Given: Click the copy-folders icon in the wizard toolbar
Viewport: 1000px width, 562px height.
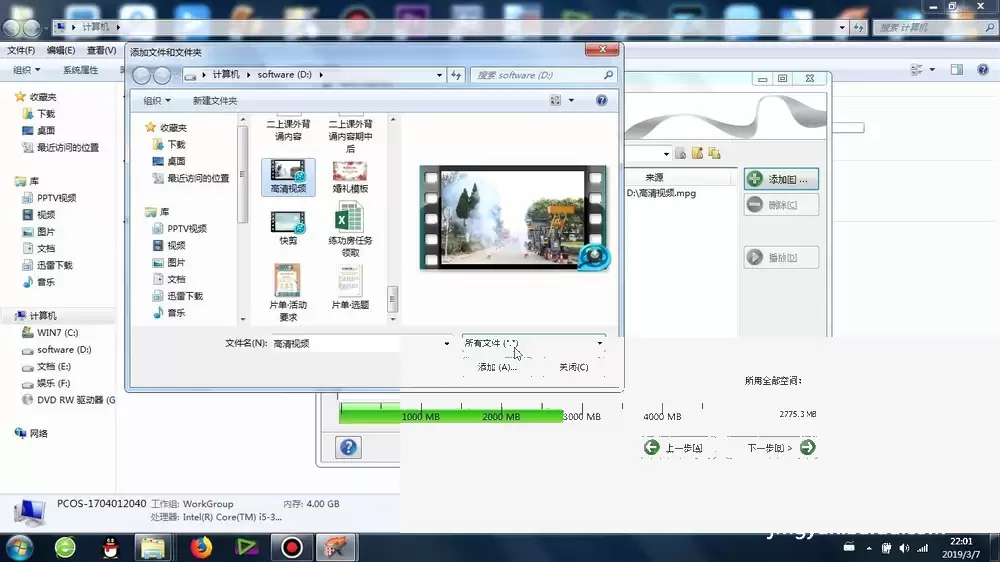Looking at the screenshot, I should pyautogui.click(x=714, y=153).
